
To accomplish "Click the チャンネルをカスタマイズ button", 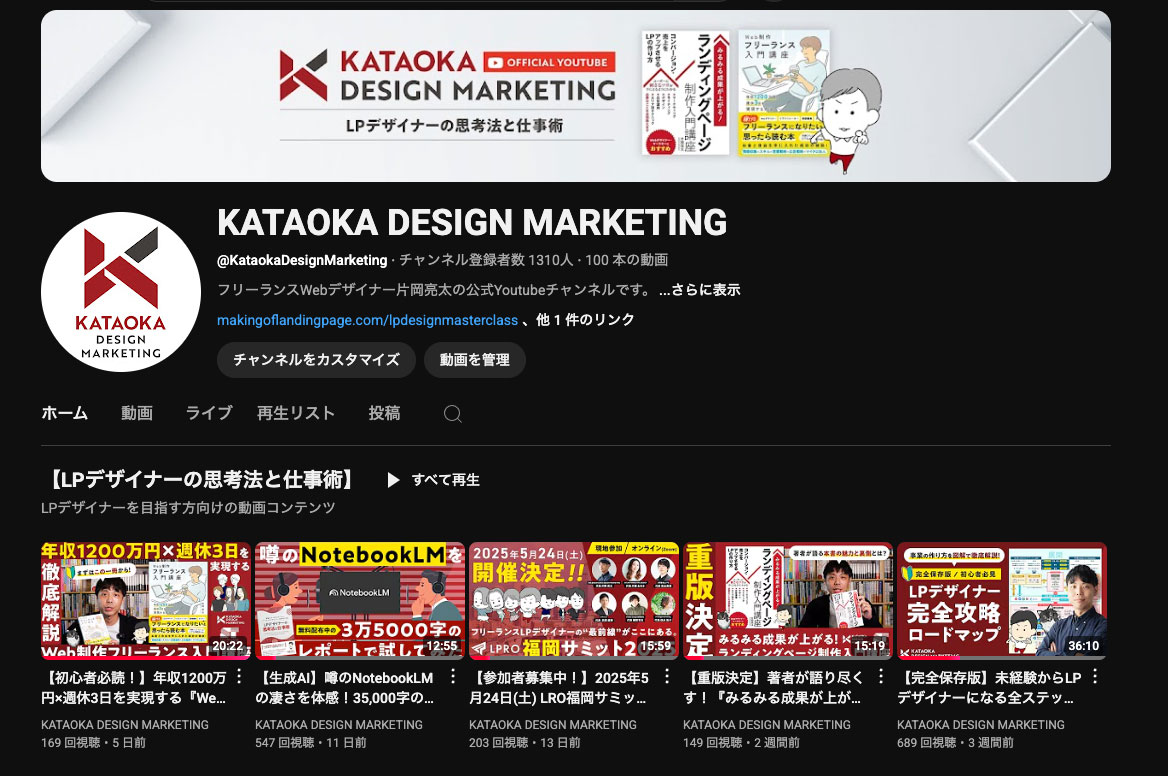I will point(316,360).
